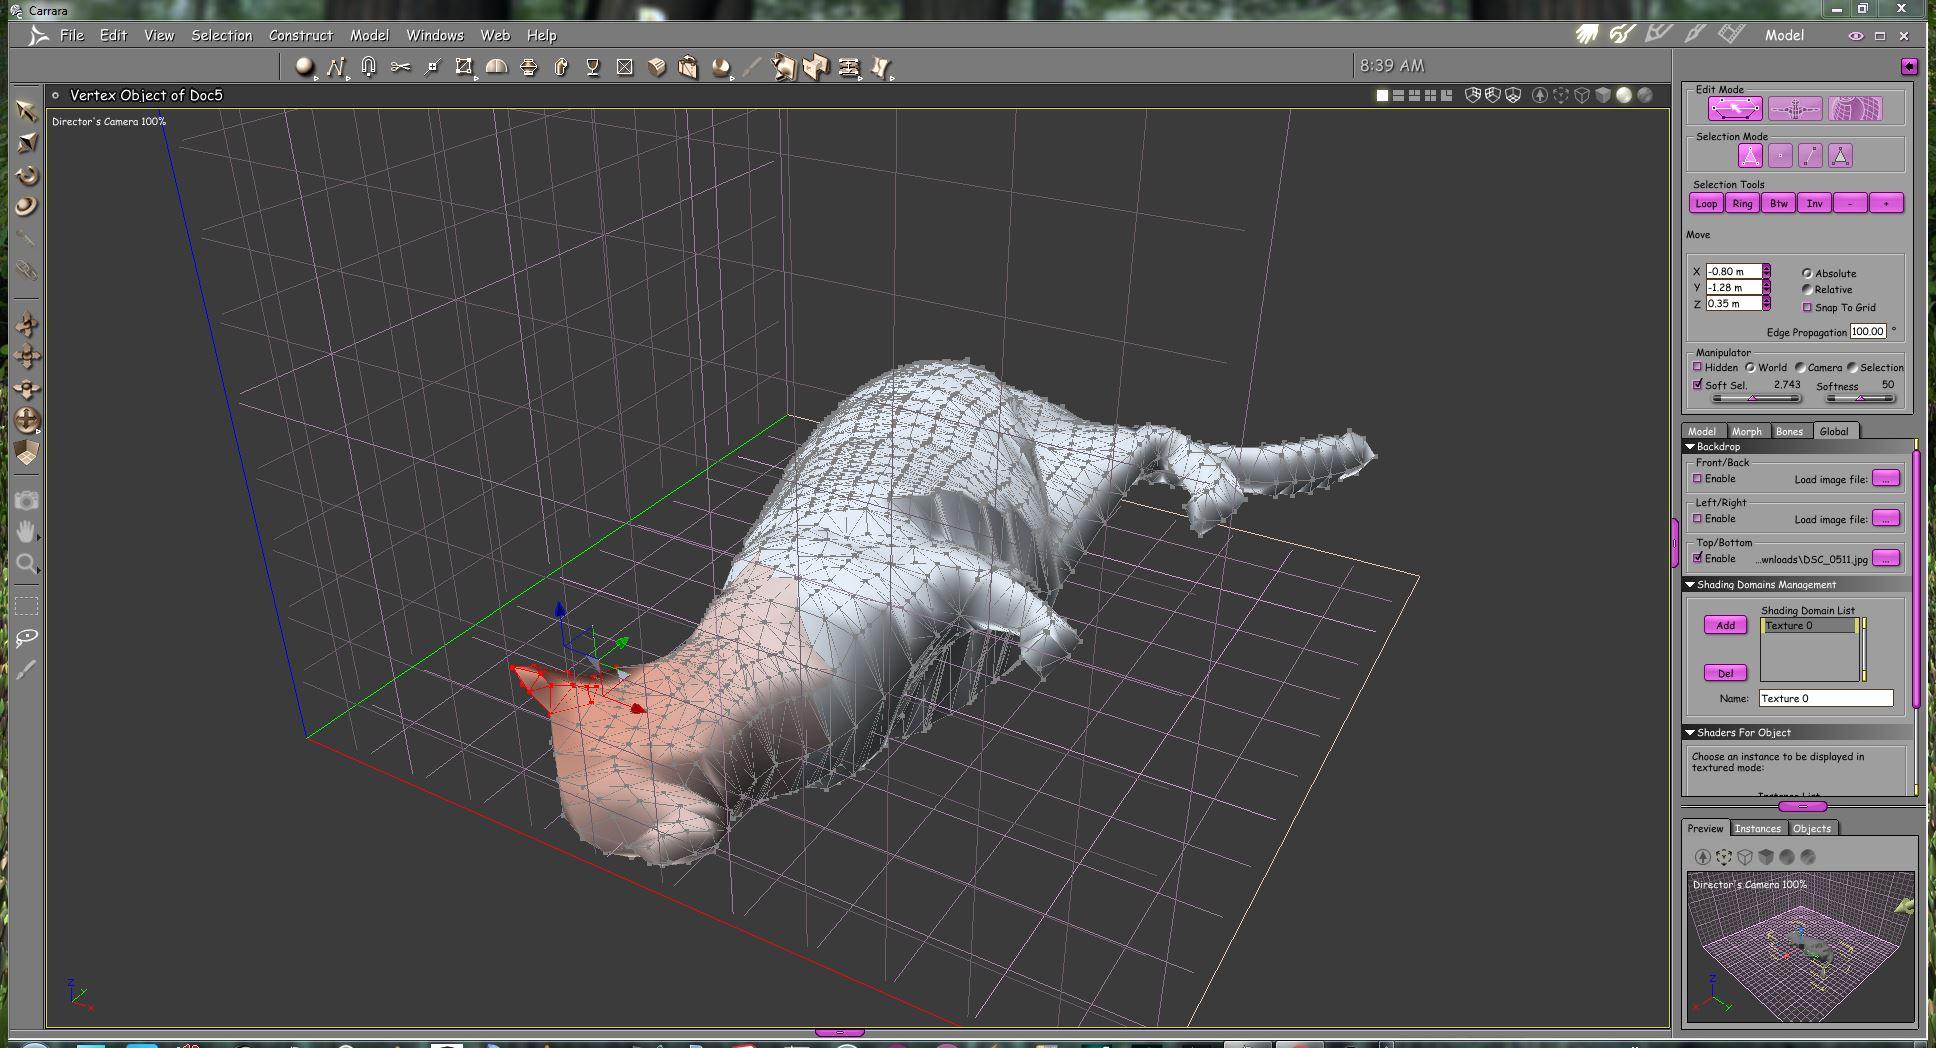Viewport: 1936px width, 1048px height.
Task: Select the polyline drawing tool
Action: tap(335, 67)
